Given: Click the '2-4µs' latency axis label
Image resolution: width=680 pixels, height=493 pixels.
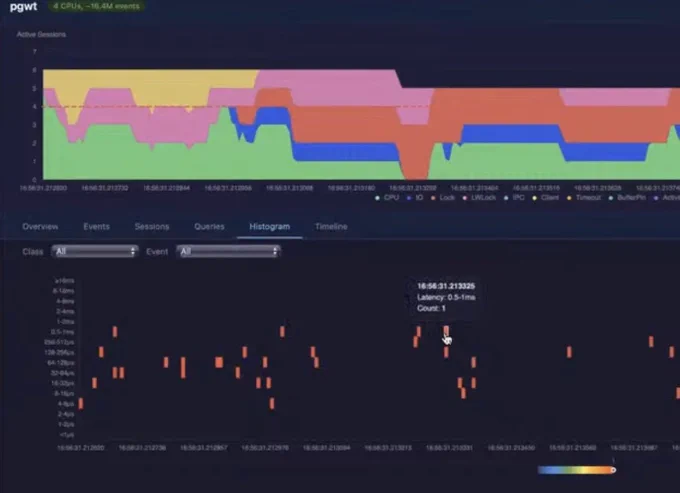Looking at the screenshot, I should tap(66, 414).
